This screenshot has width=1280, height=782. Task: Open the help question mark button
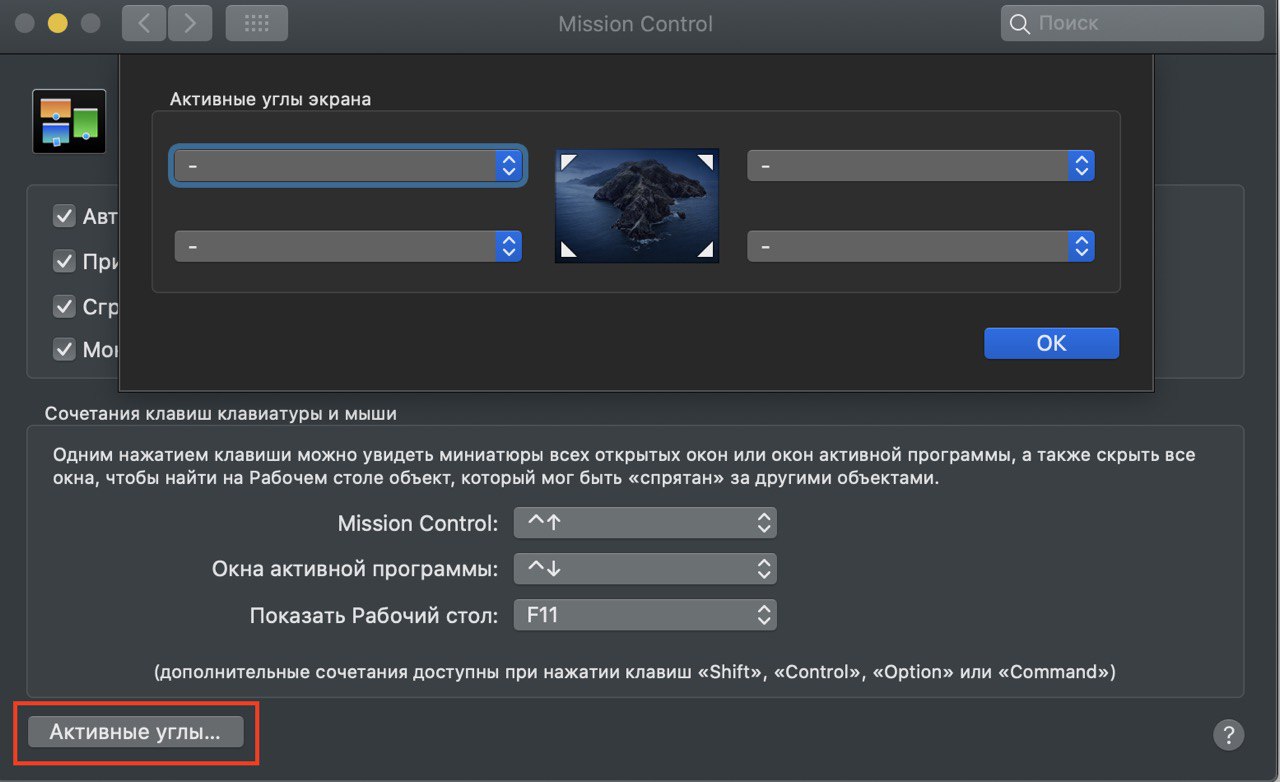point(1229,735)
